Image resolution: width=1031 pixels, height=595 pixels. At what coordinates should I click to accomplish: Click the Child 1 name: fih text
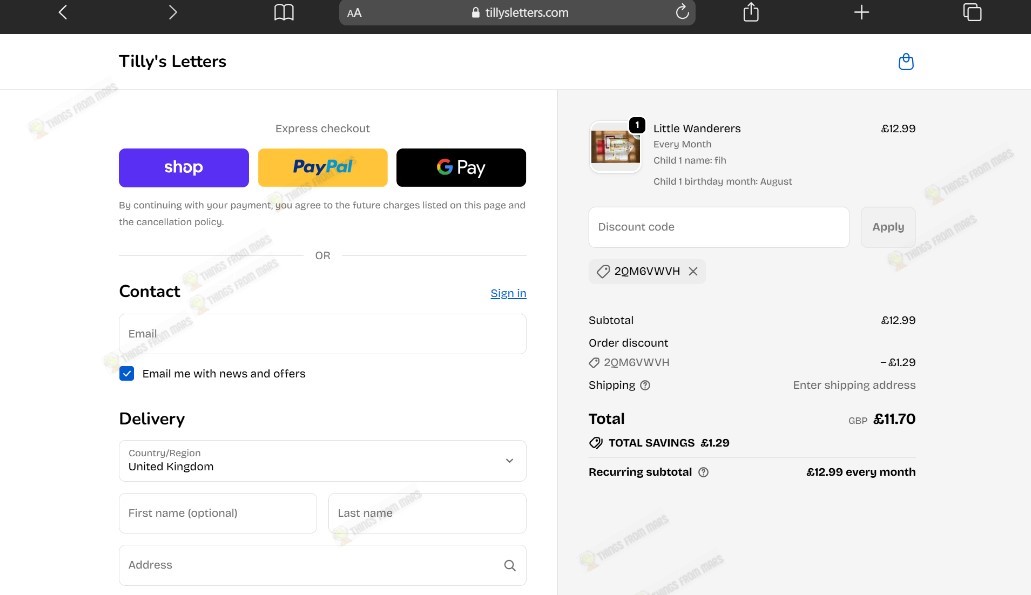pos(690,160)
